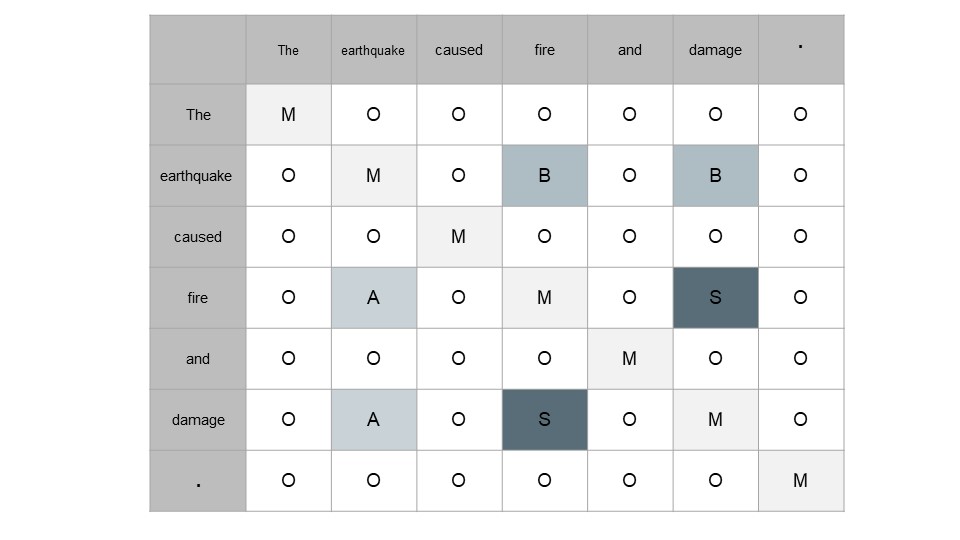Click the 'fire' row header
The height and width of the screenshot is (540, 960).
198,298
